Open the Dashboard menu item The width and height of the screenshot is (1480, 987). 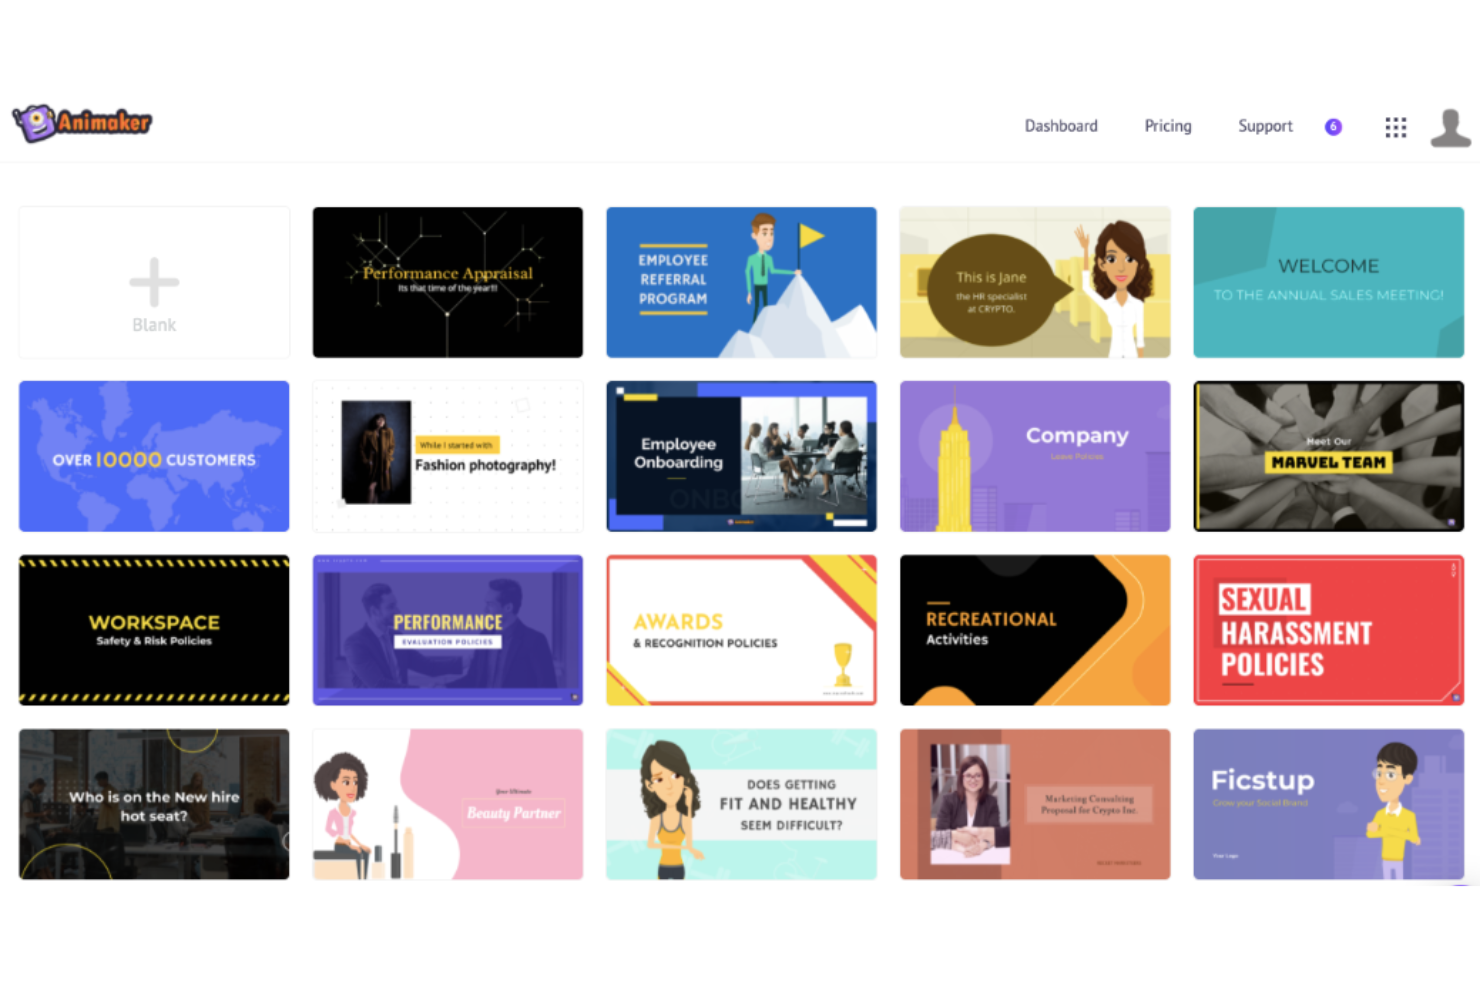pyautogui.click(x=1061, y=126)
